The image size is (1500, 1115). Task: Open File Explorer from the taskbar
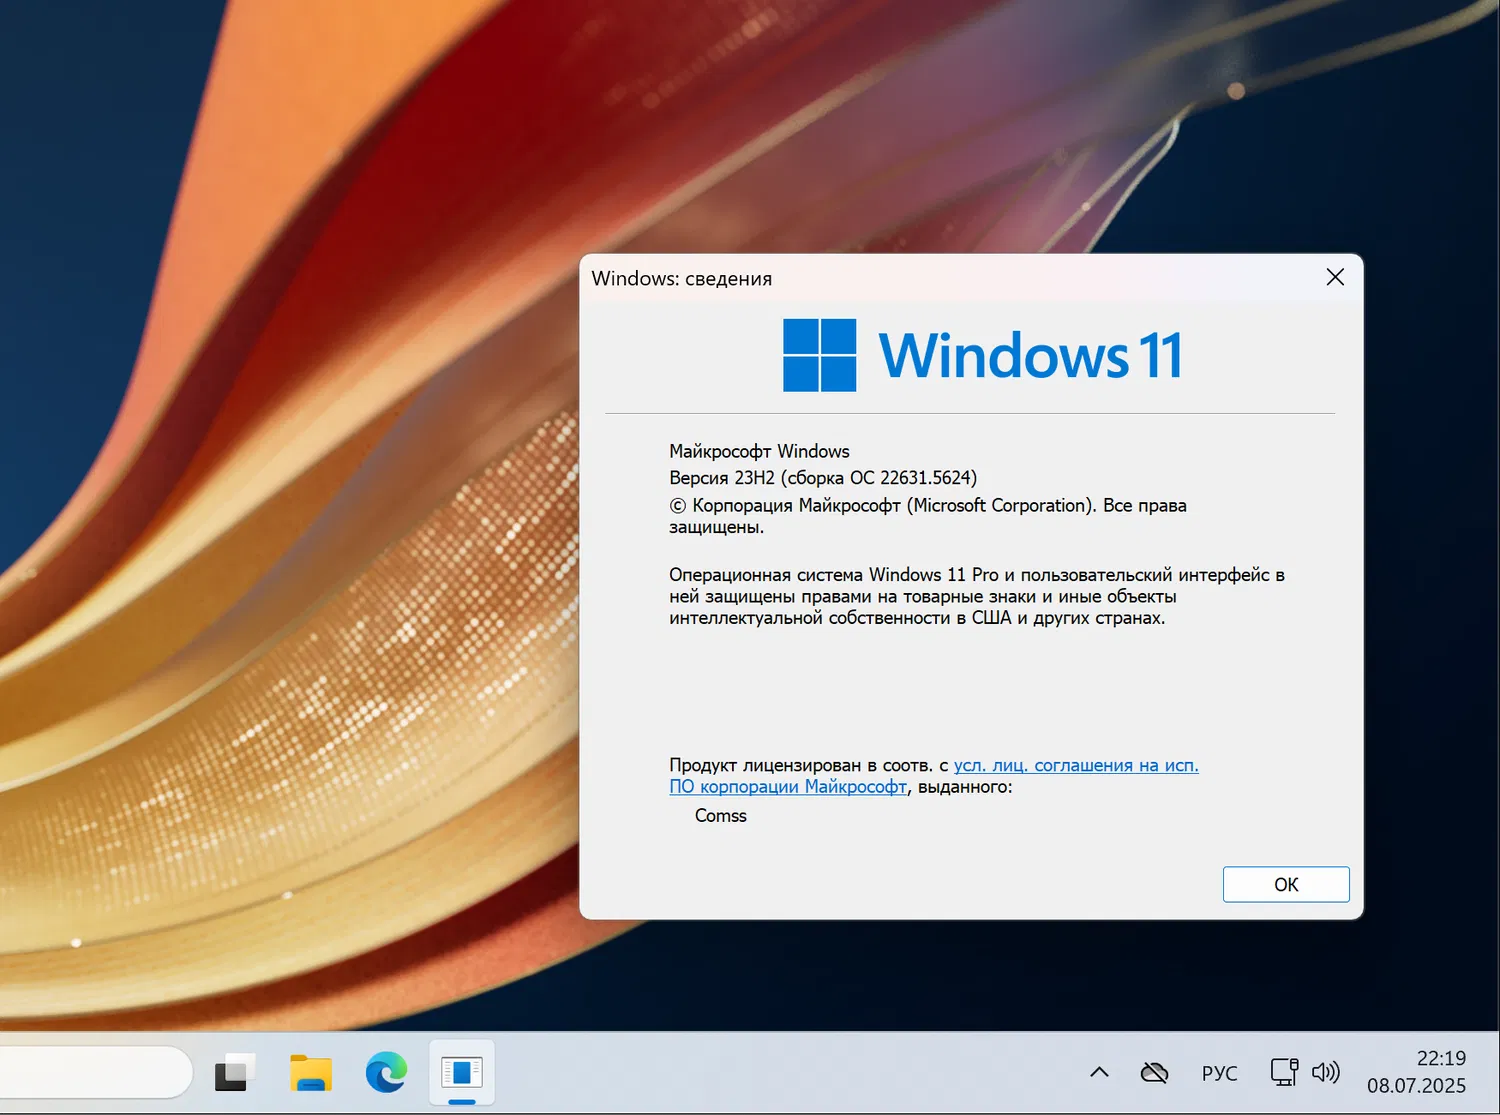coord(310,1072)
